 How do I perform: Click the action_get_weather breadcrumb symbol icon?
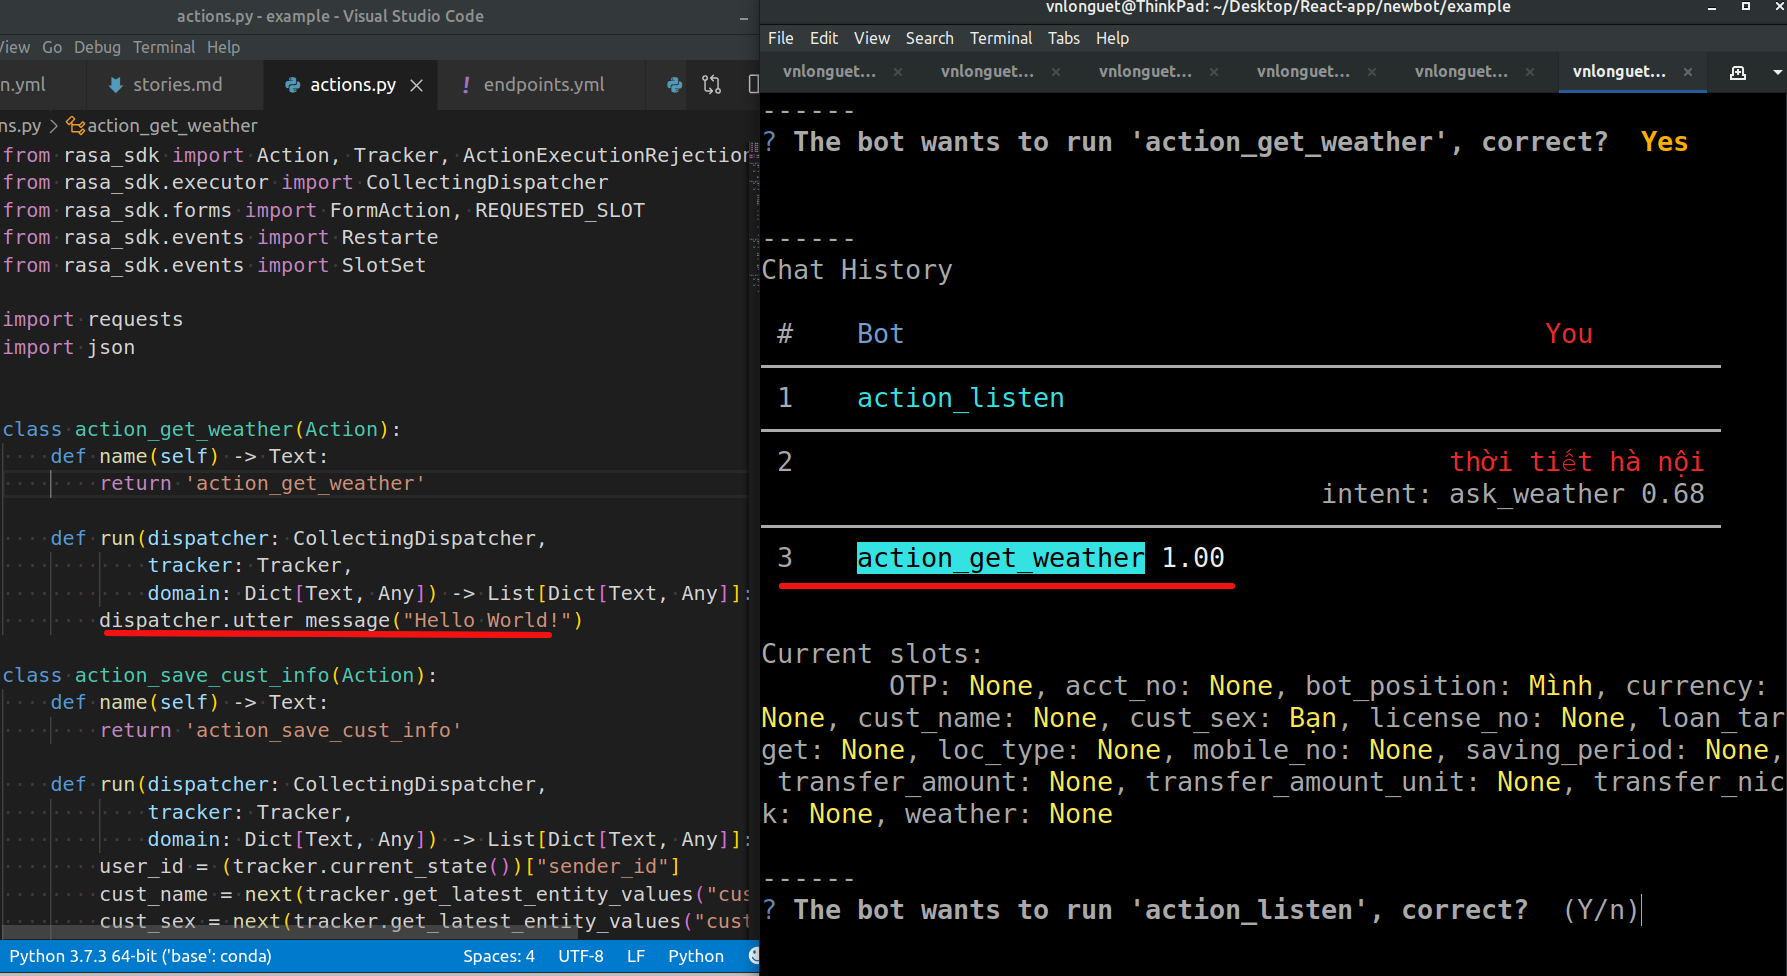click(75, 126)
